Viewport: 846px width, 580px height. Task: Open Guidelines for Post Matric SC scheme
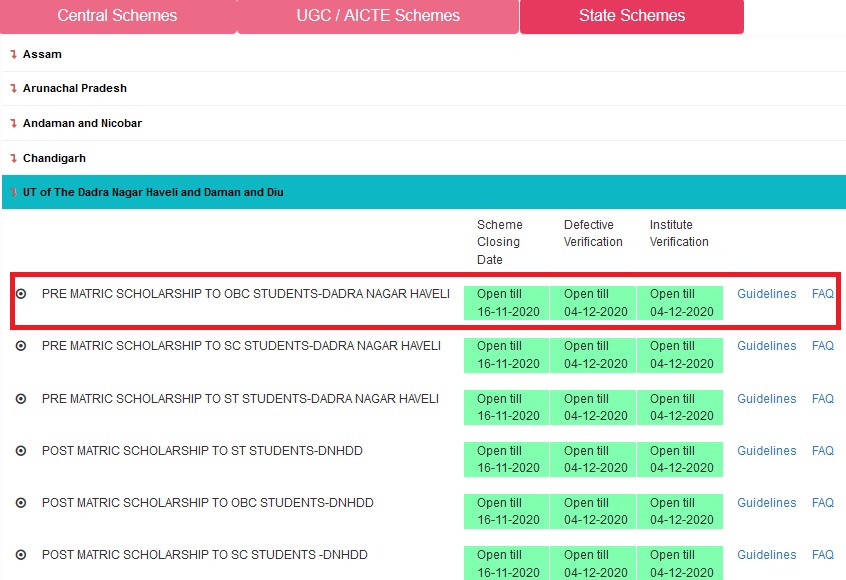click(766, 555)
